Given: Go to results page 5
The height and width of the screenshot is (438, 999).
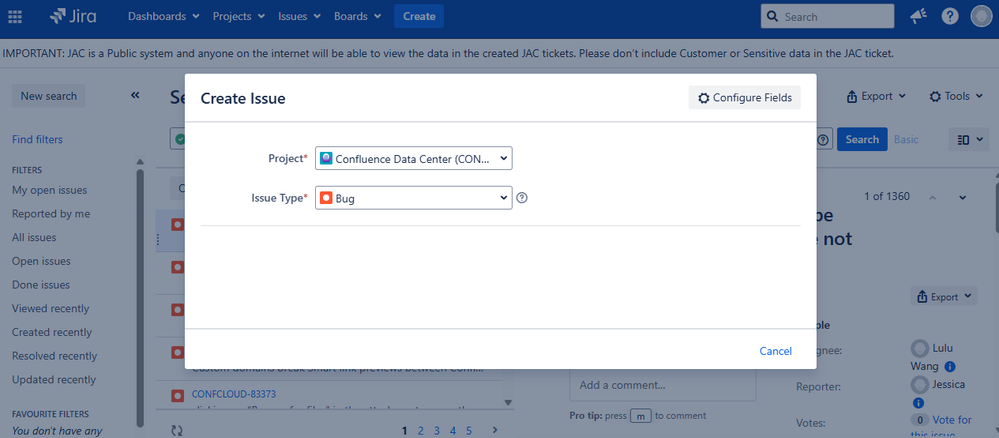Looking at the screenshot, I should tap(469, 430).
